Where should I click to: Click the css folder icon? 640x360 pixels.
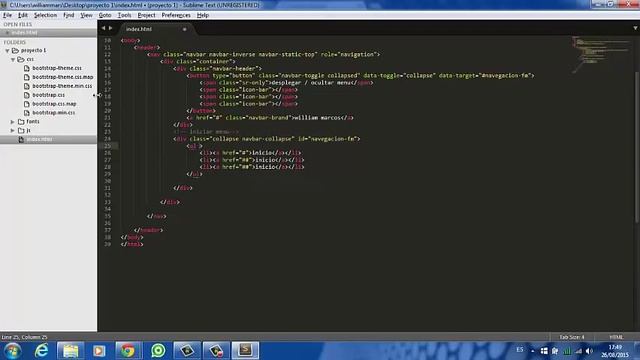(21, 60)
